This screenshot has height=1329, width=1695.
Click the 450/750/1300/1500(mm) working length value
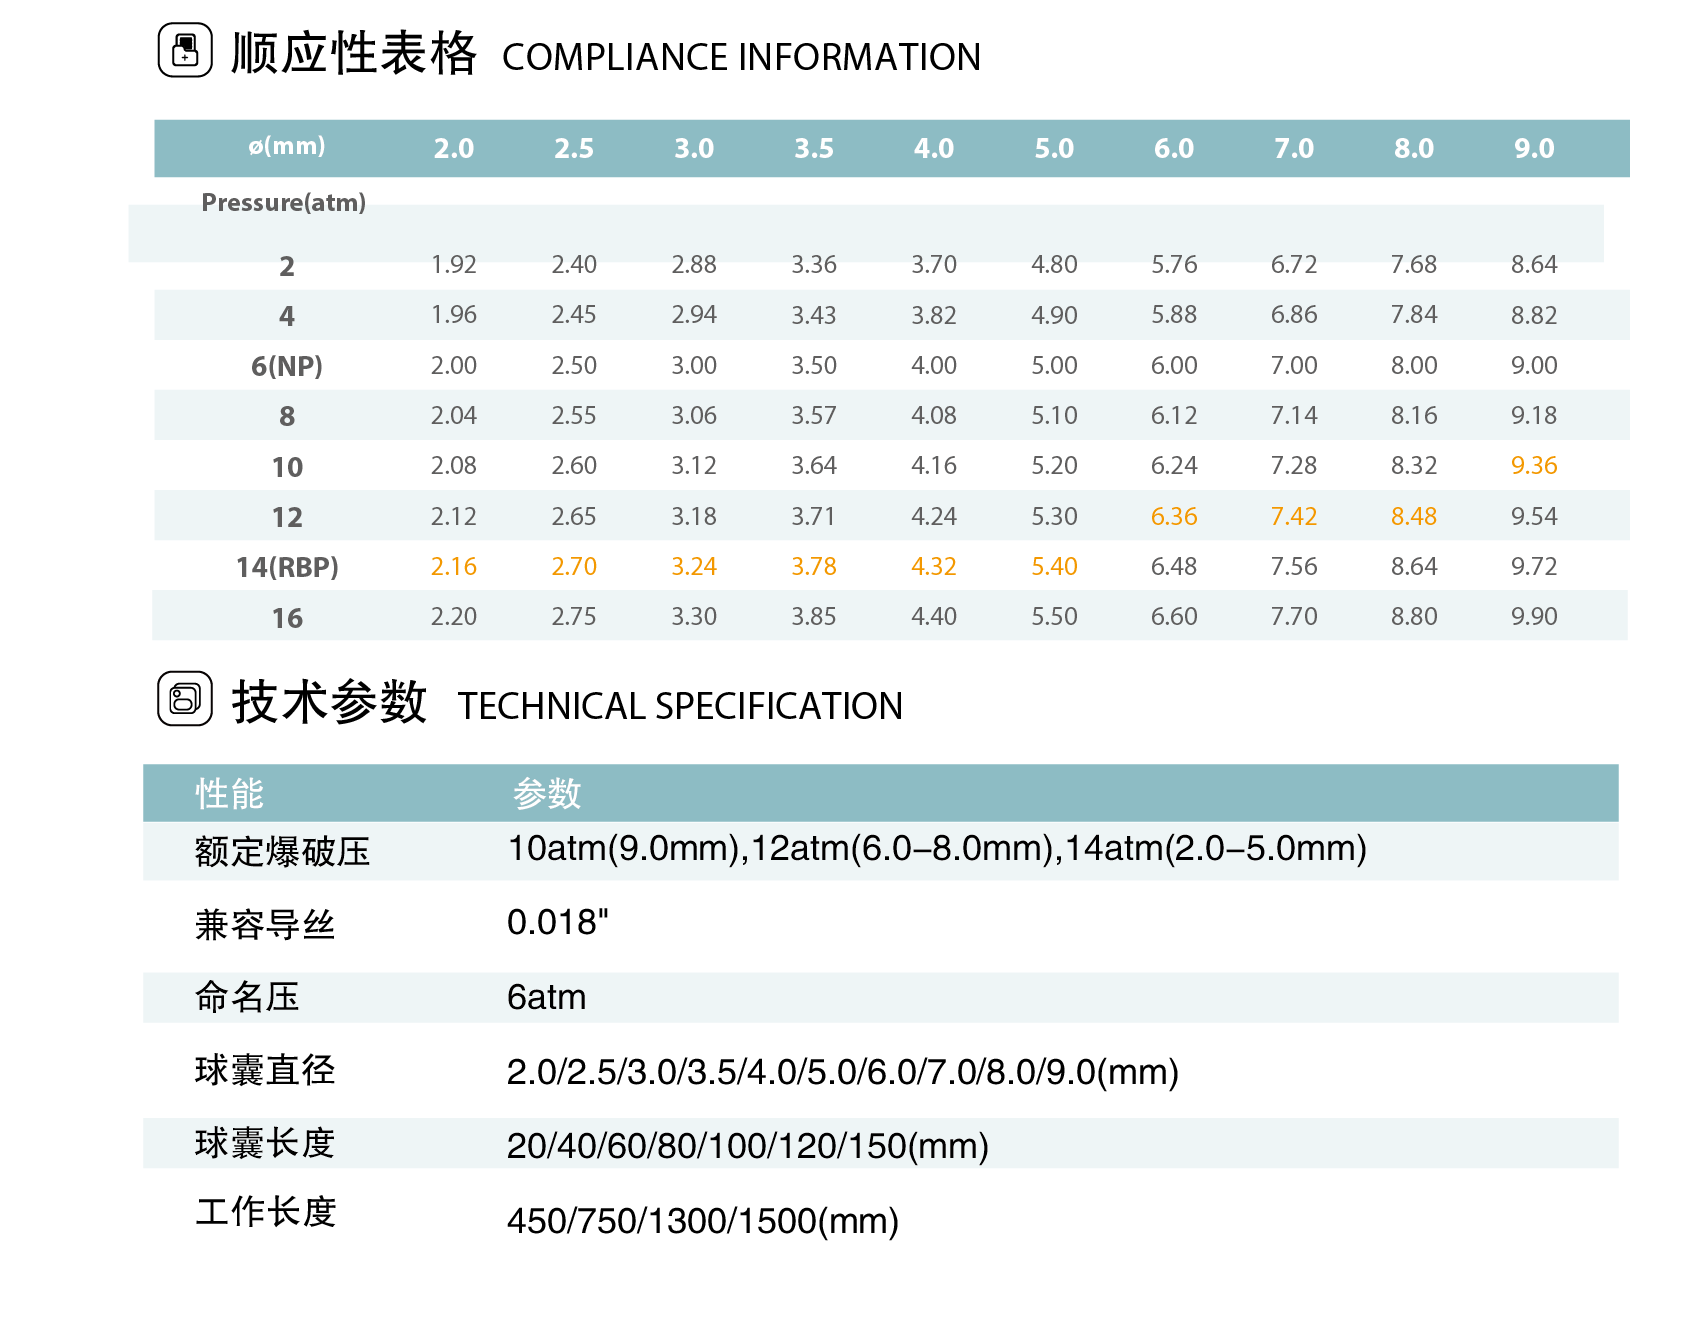[702, 1221]
